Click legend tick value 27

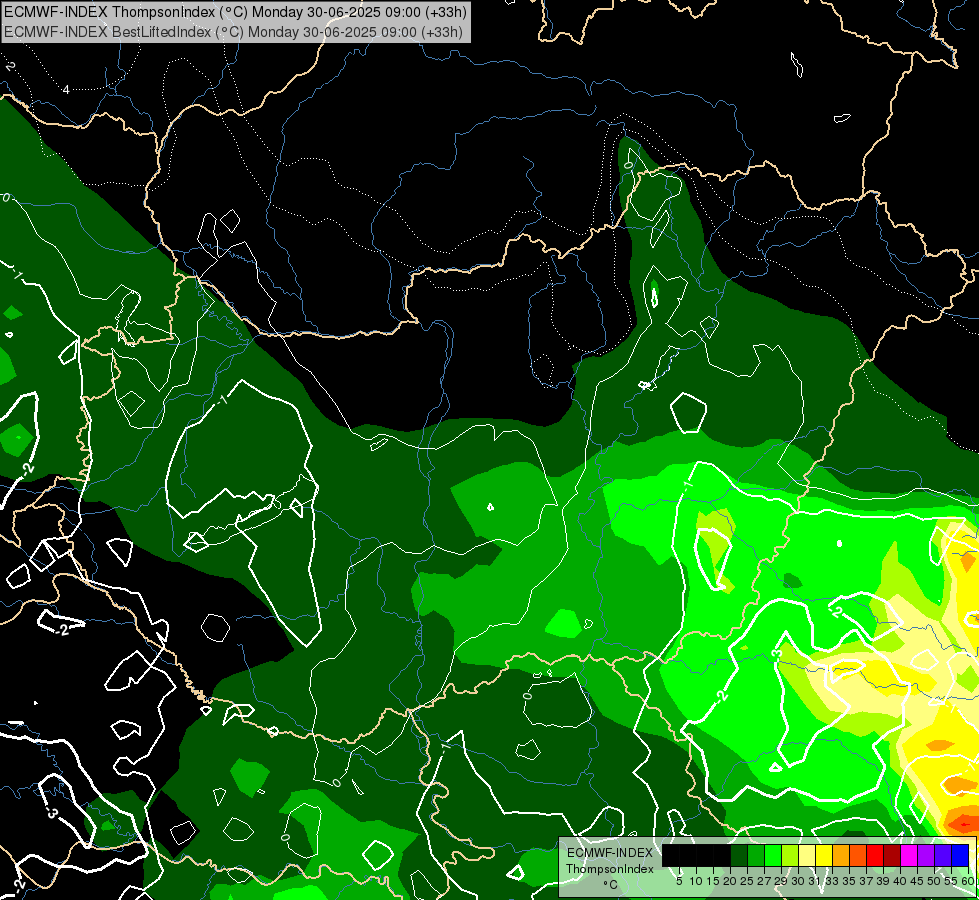point(764,881)
